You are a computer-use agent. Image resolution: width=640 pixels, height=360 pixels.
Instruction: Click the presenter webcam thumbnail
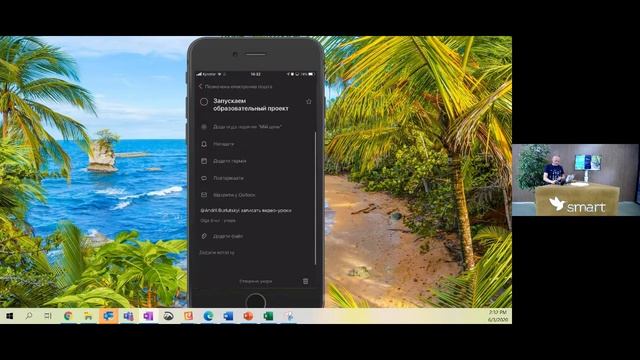[x=576, y=180]
